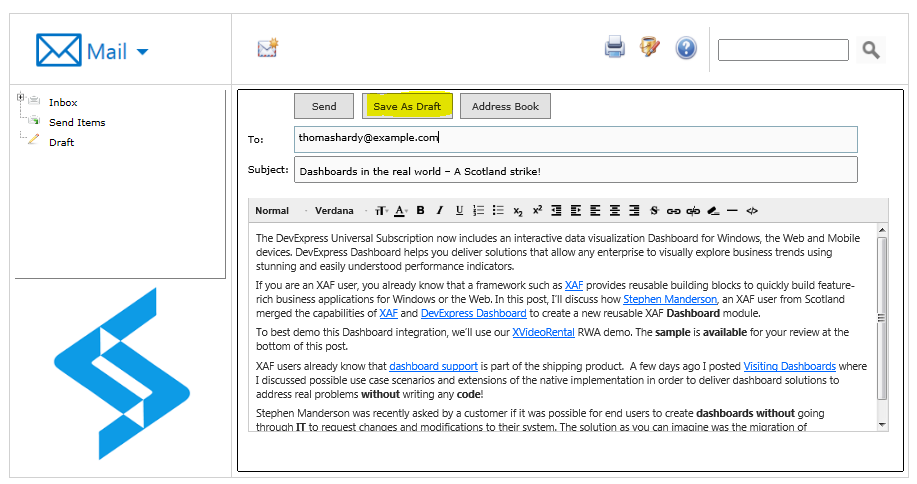The image size is (917, 484).
Task: Click the indent icon
Action: point(576,210)
